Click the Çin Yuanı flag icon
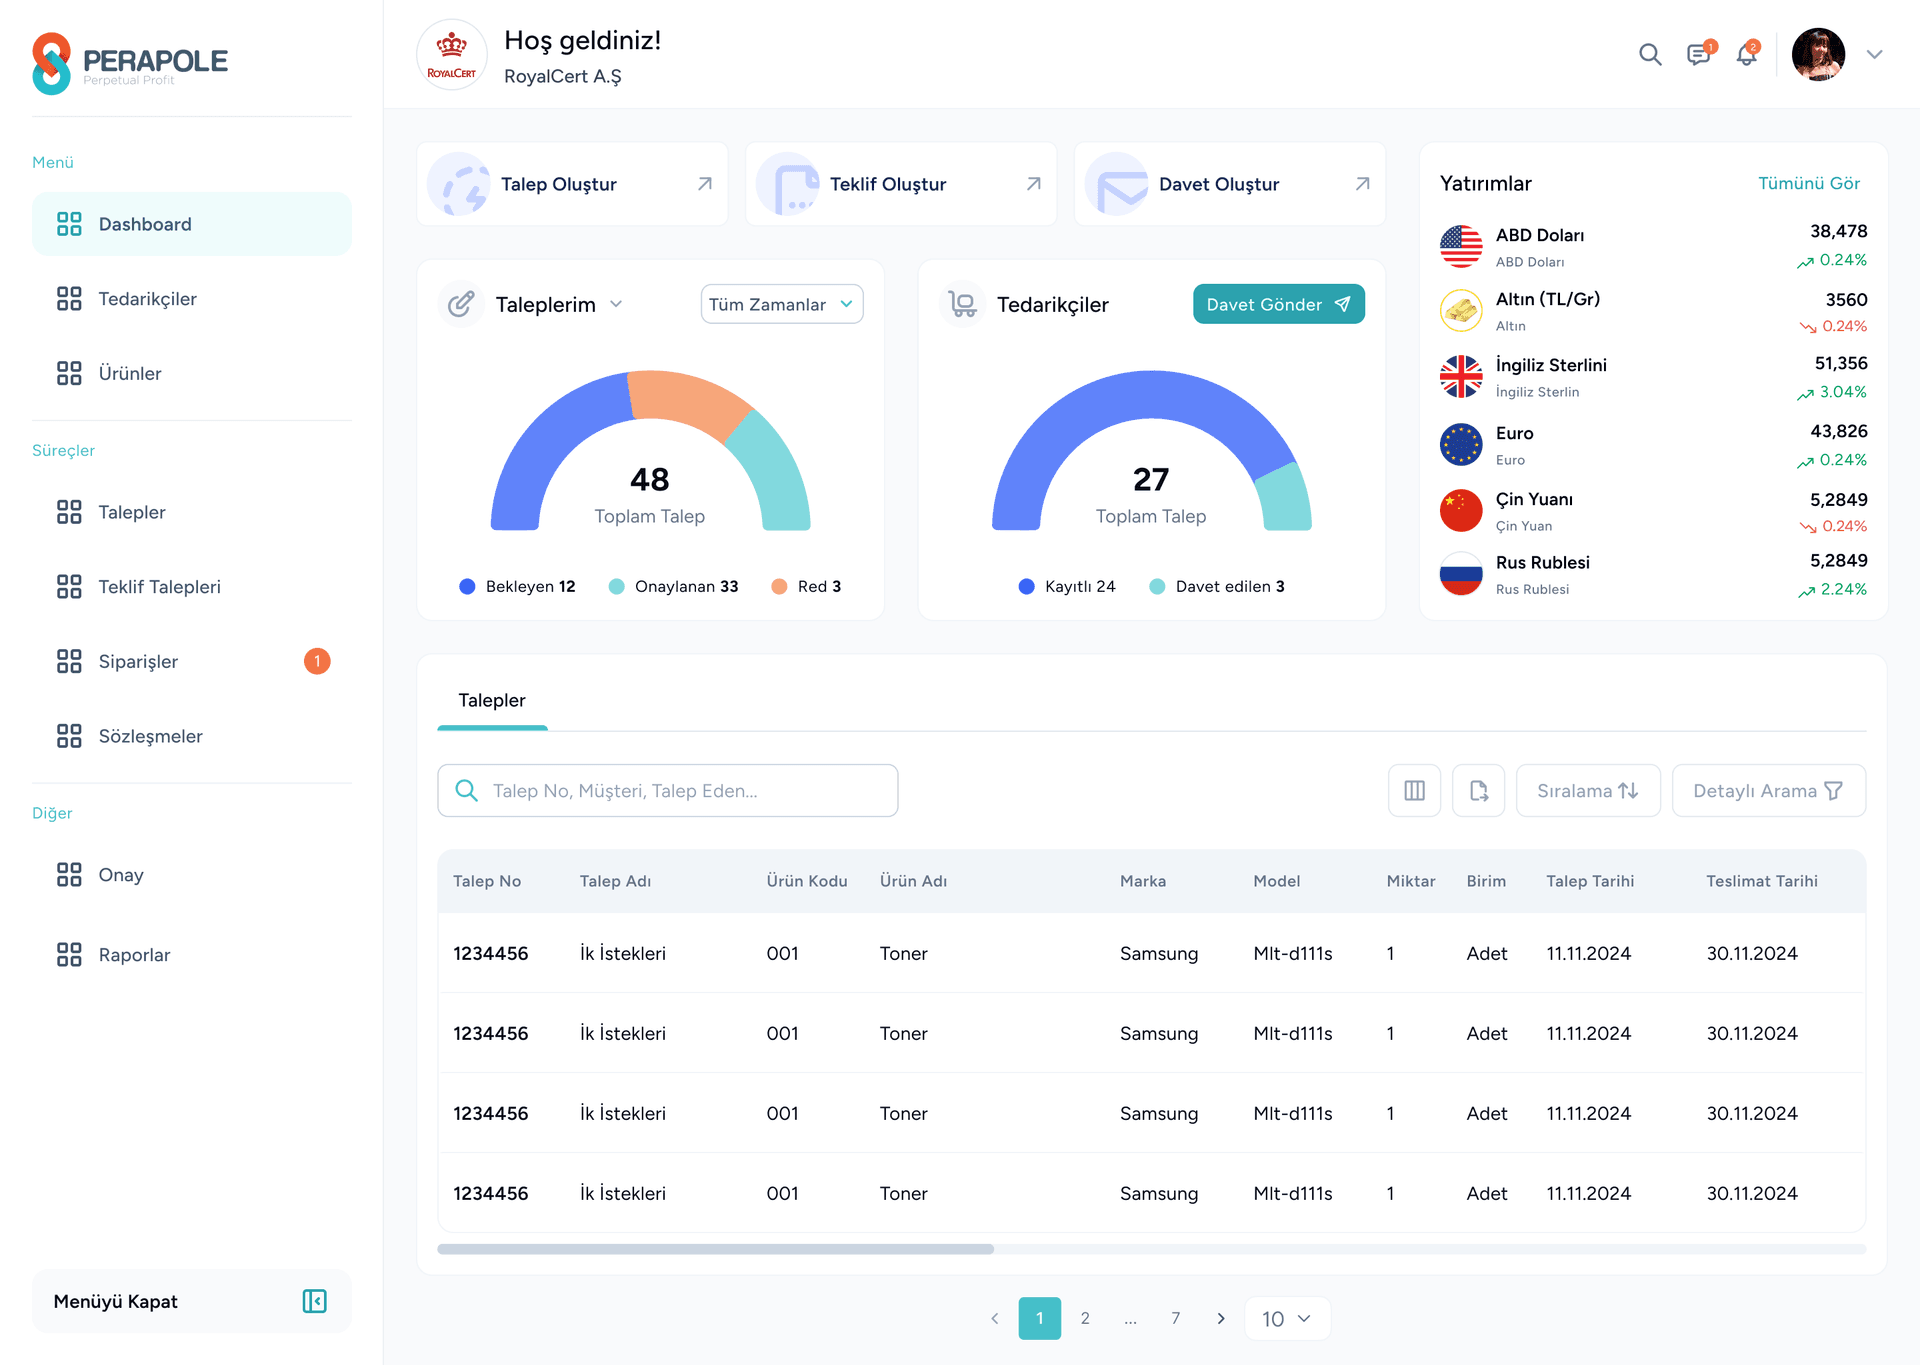The width and height of the screenshot is (1920, 1365). [1461, 510]
